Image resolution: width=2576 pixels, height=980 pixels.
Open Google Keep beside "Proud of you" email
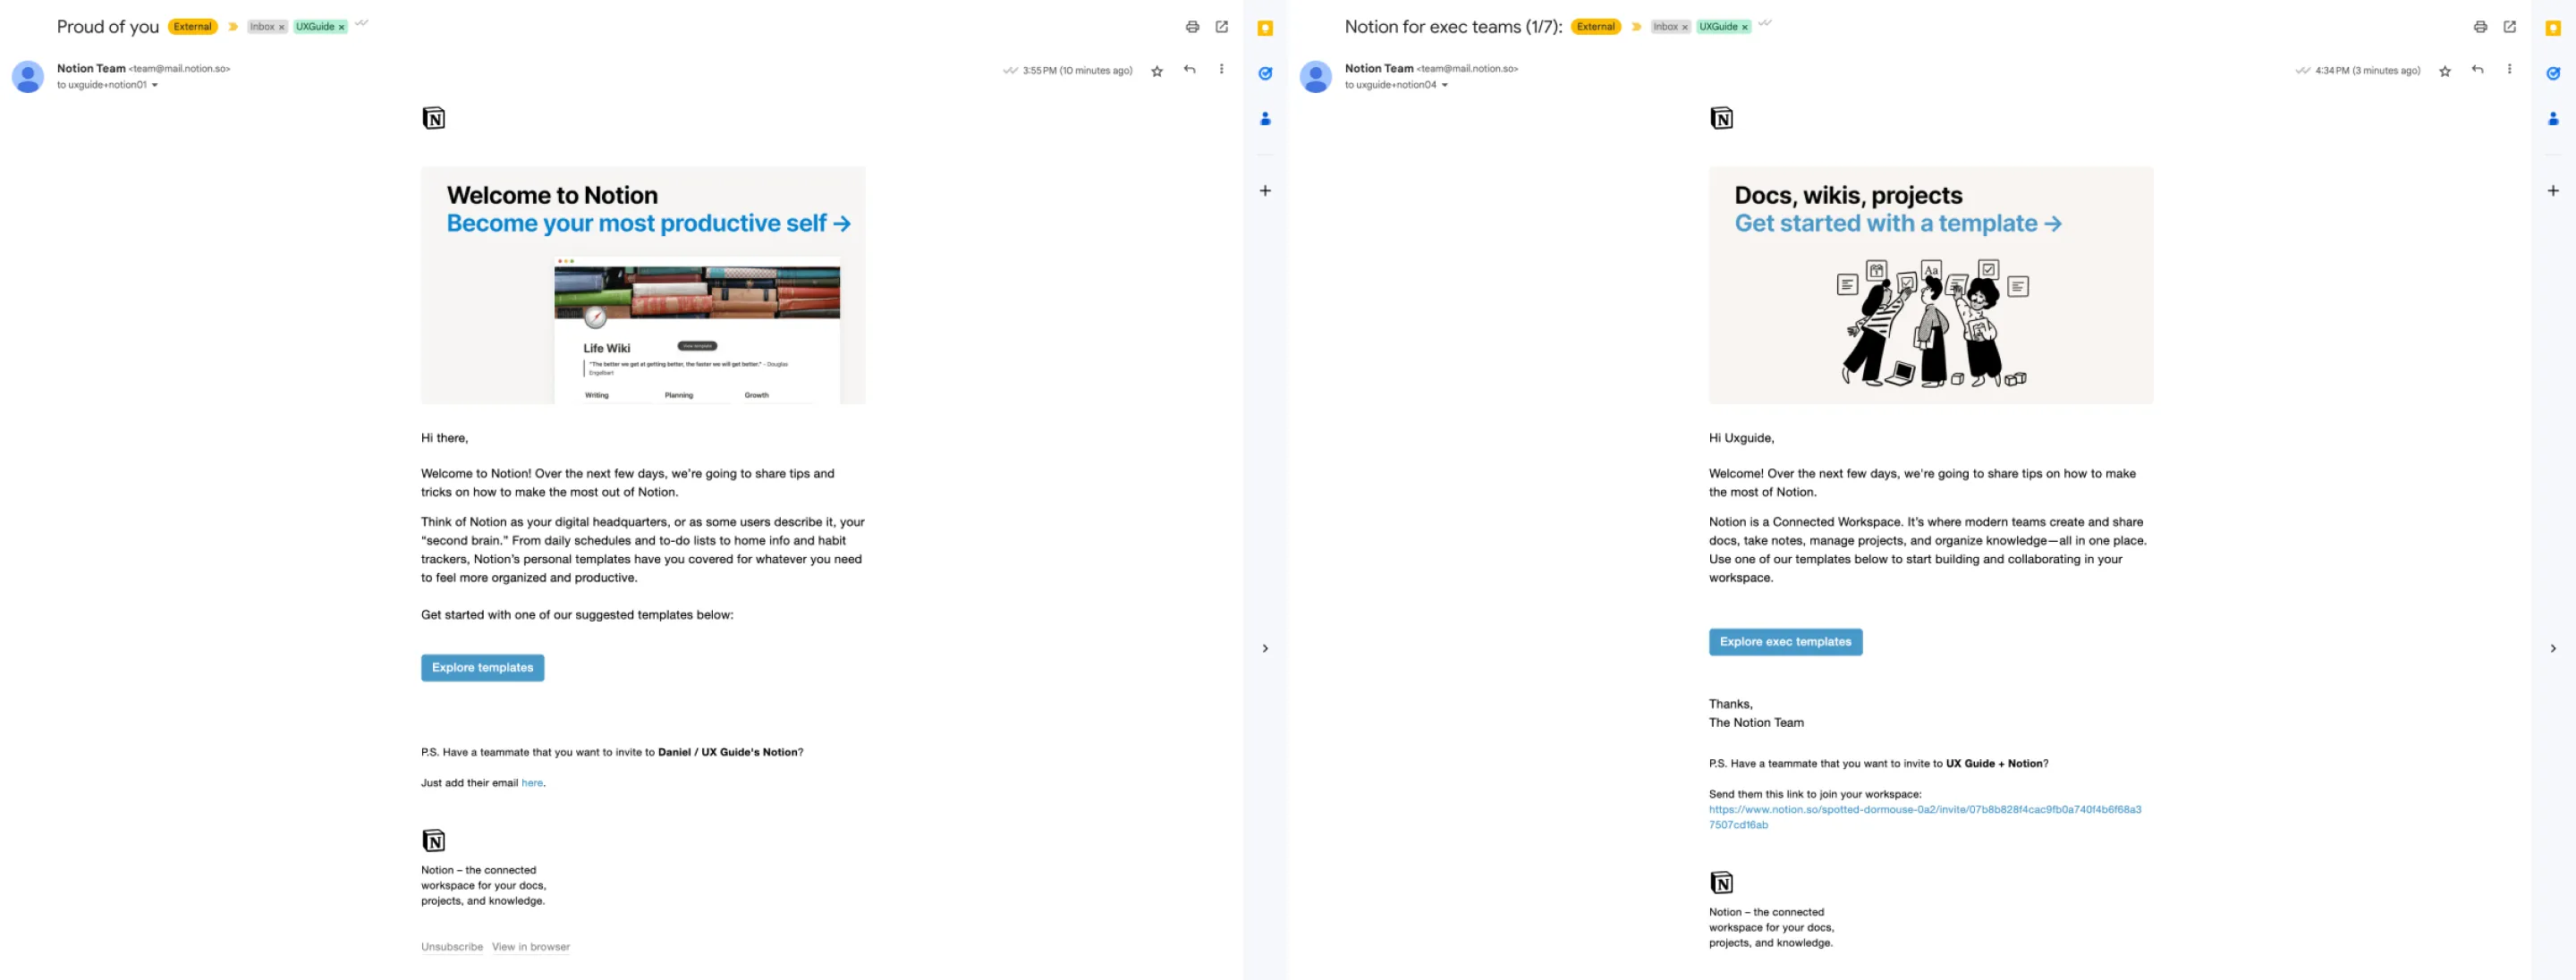coord(1265,29)
